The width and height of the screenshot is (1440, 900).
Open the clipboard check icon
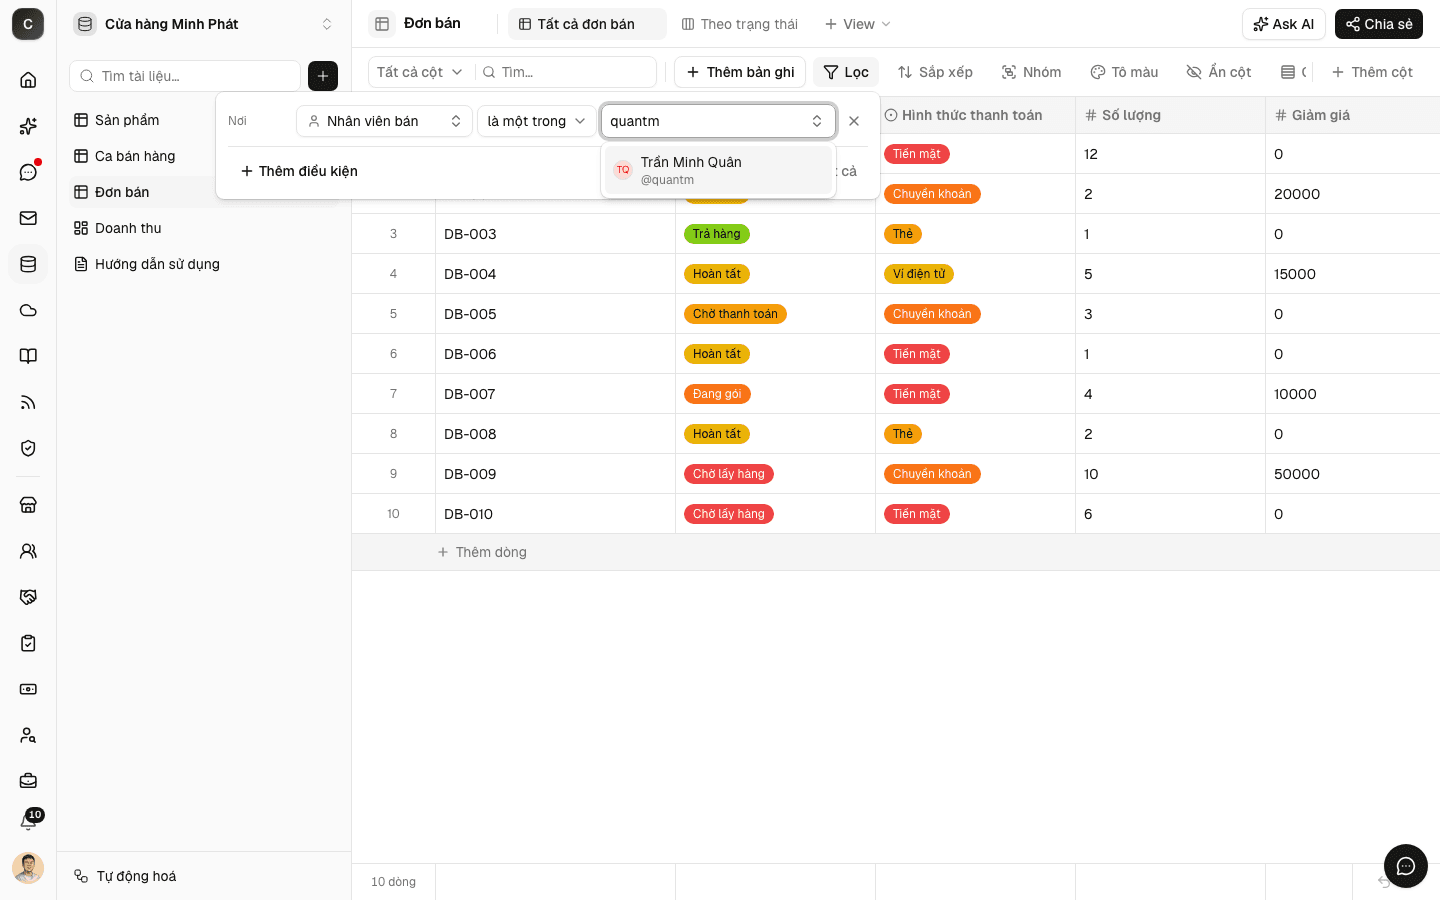28,643
